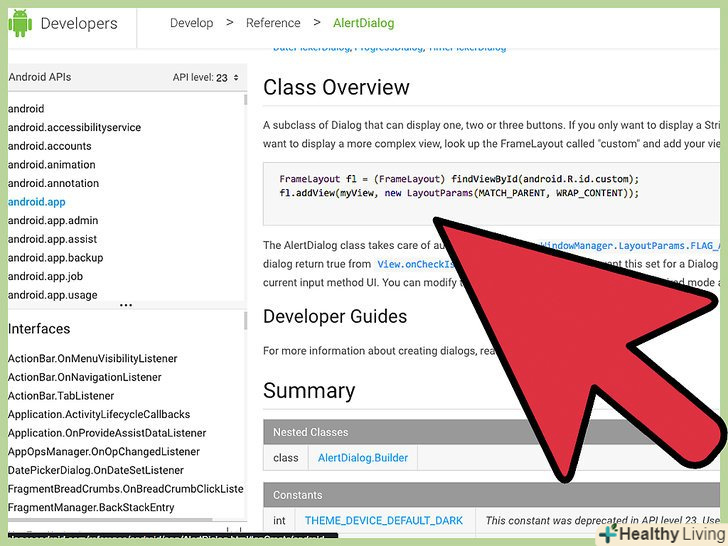This screenshot has height=546, width=728.
Task: Click the three-dot panel divider handle
Action: point(126,305)
